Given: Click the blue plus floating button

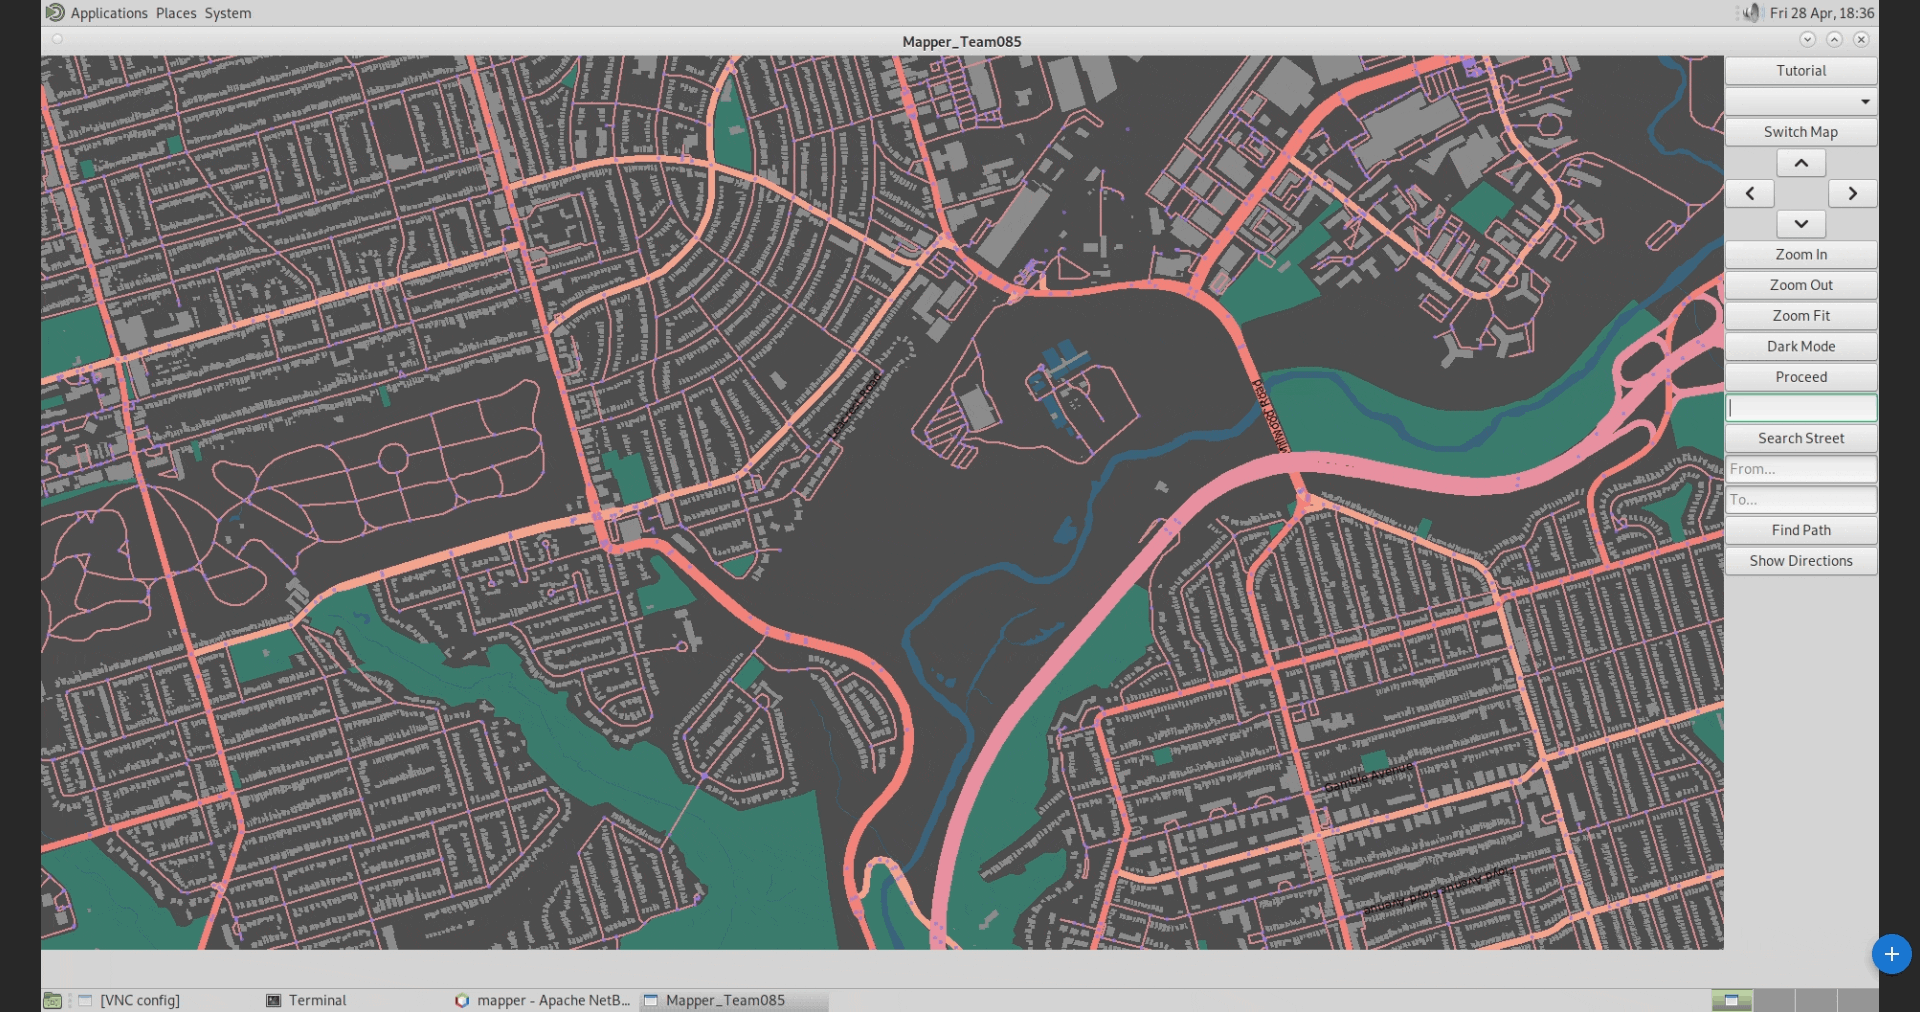Looking at the screenshot, I should (x=1891, y=954).
